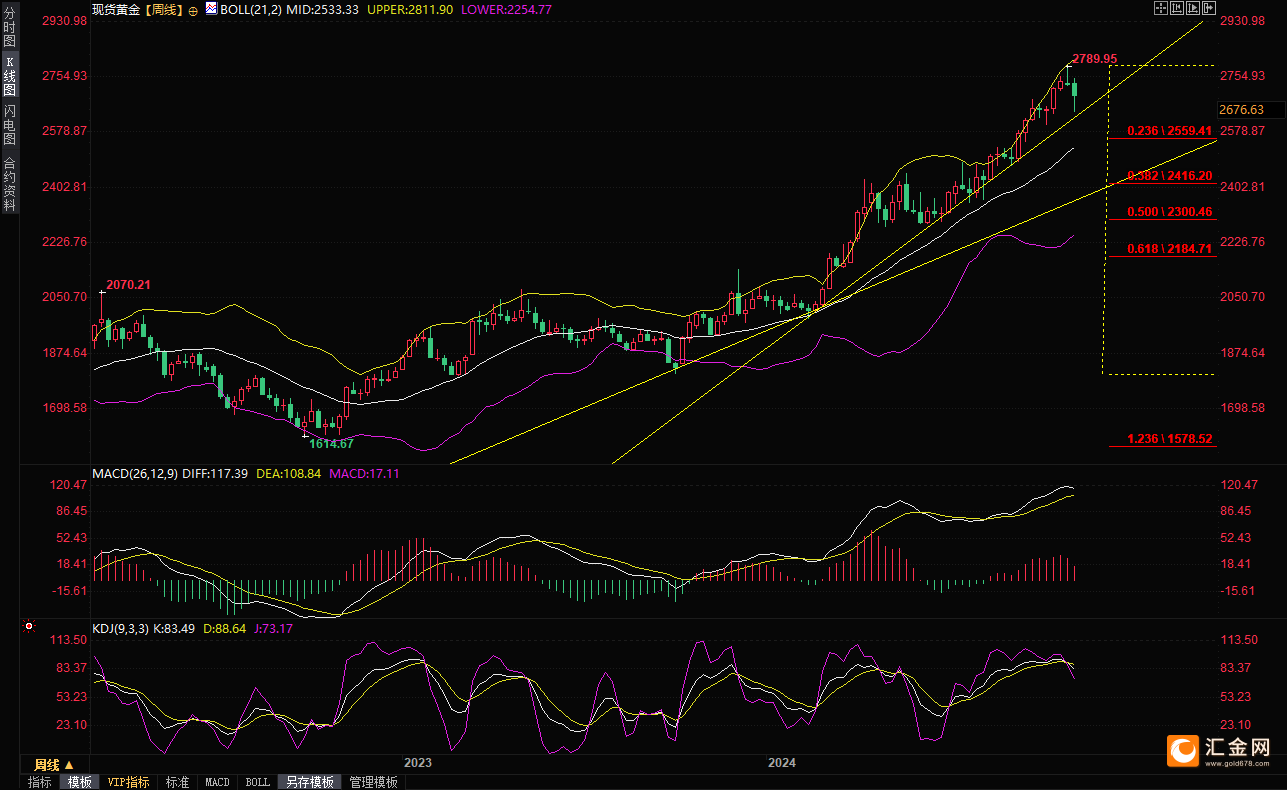Click the MID:2533.33 value

322,9
